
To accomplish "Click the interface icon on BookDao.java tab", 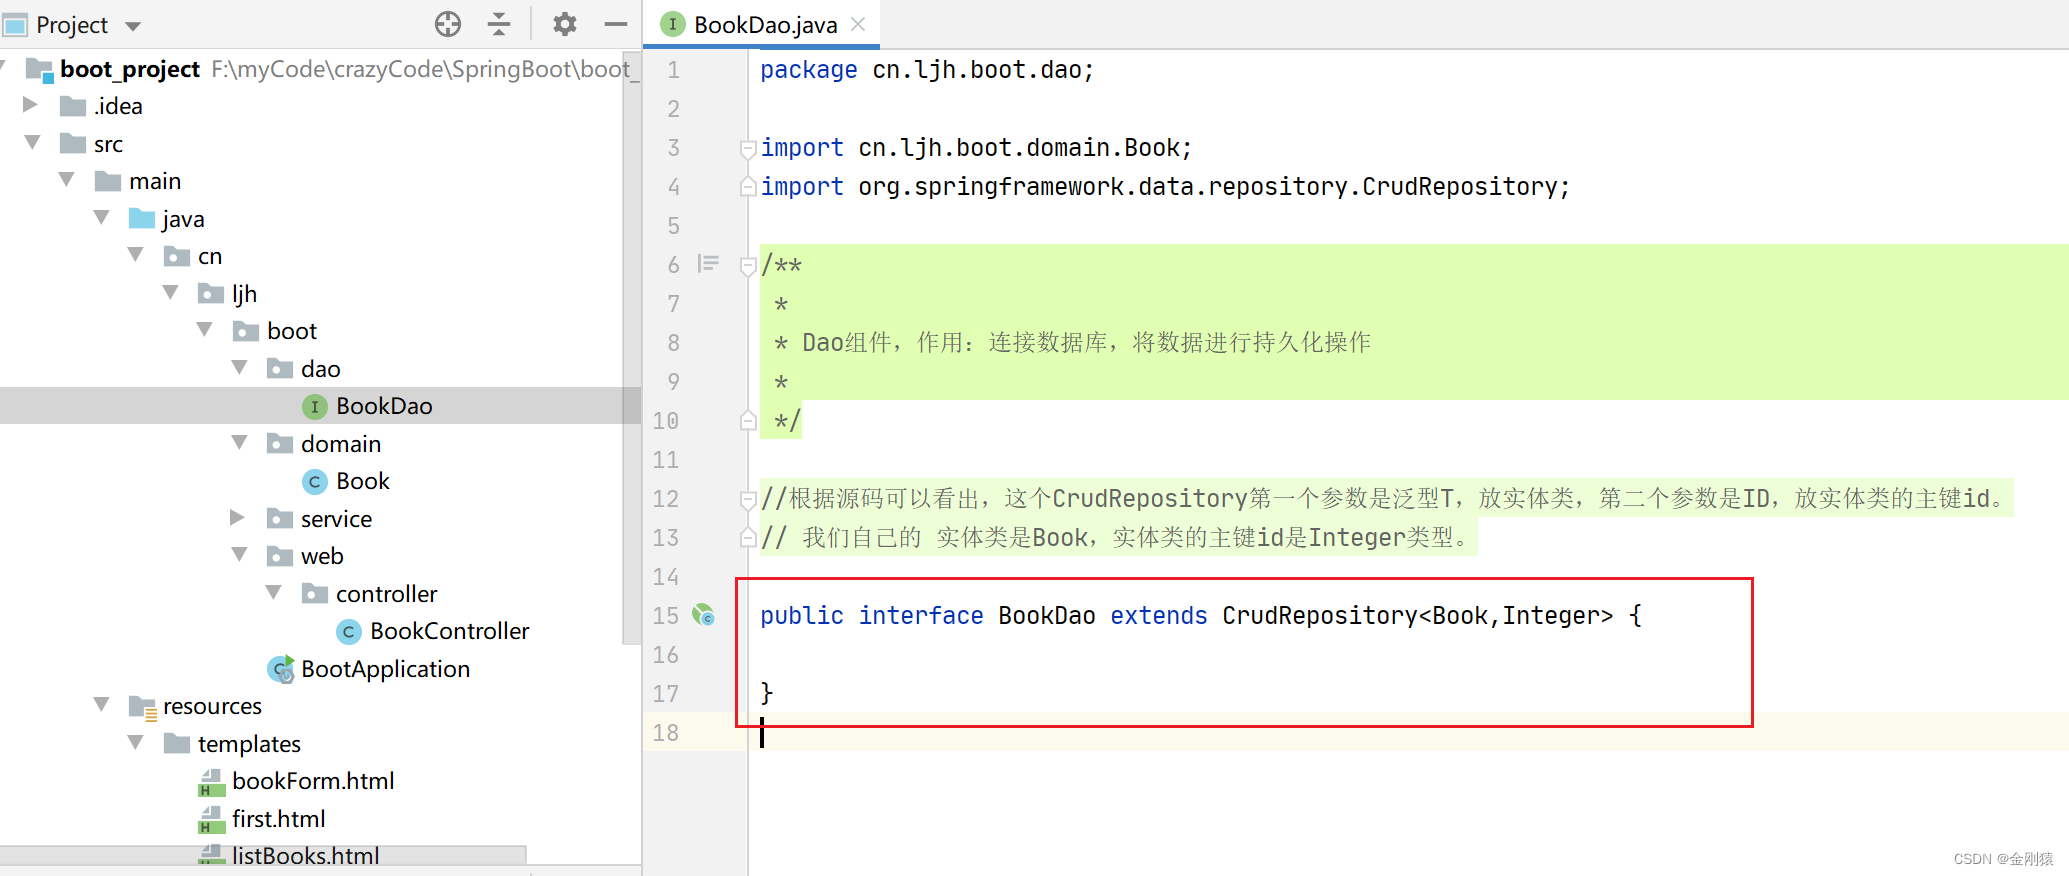I will 673,24.
